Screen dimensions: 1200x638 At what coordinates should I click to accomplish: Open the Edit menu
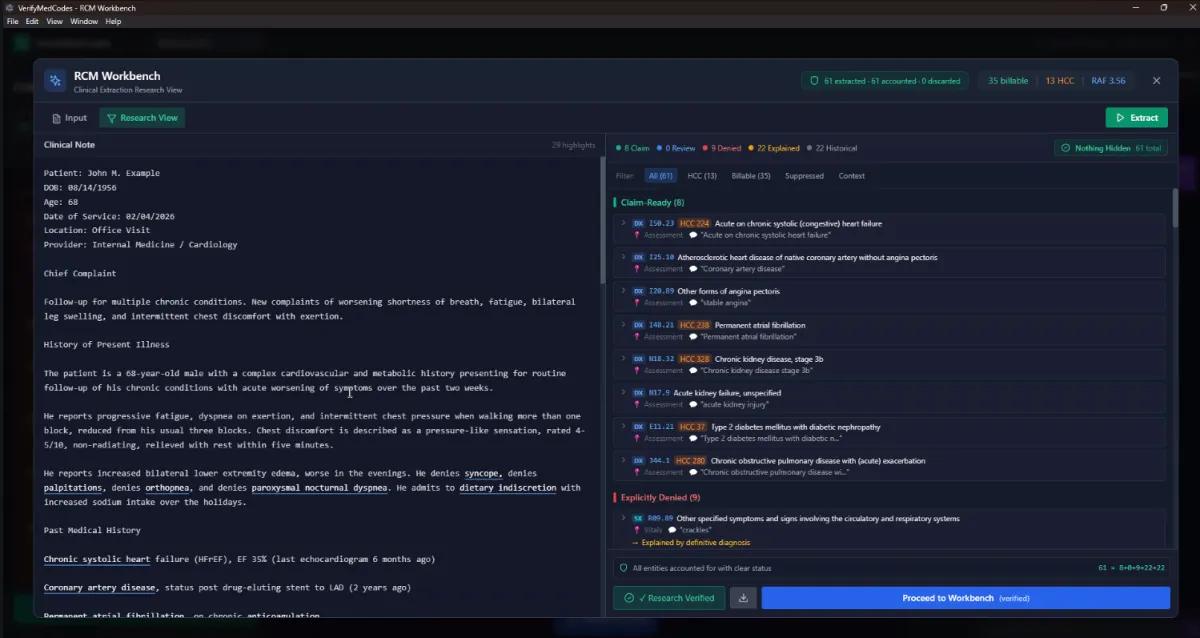[x=33, y=21]
